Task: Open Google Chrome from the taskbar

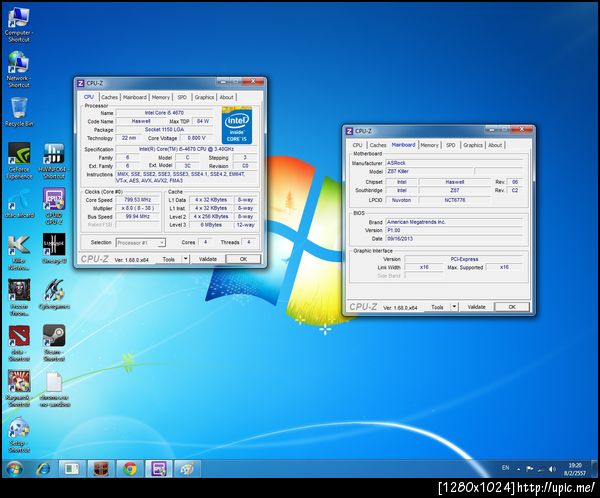Action: coord(129,468)
